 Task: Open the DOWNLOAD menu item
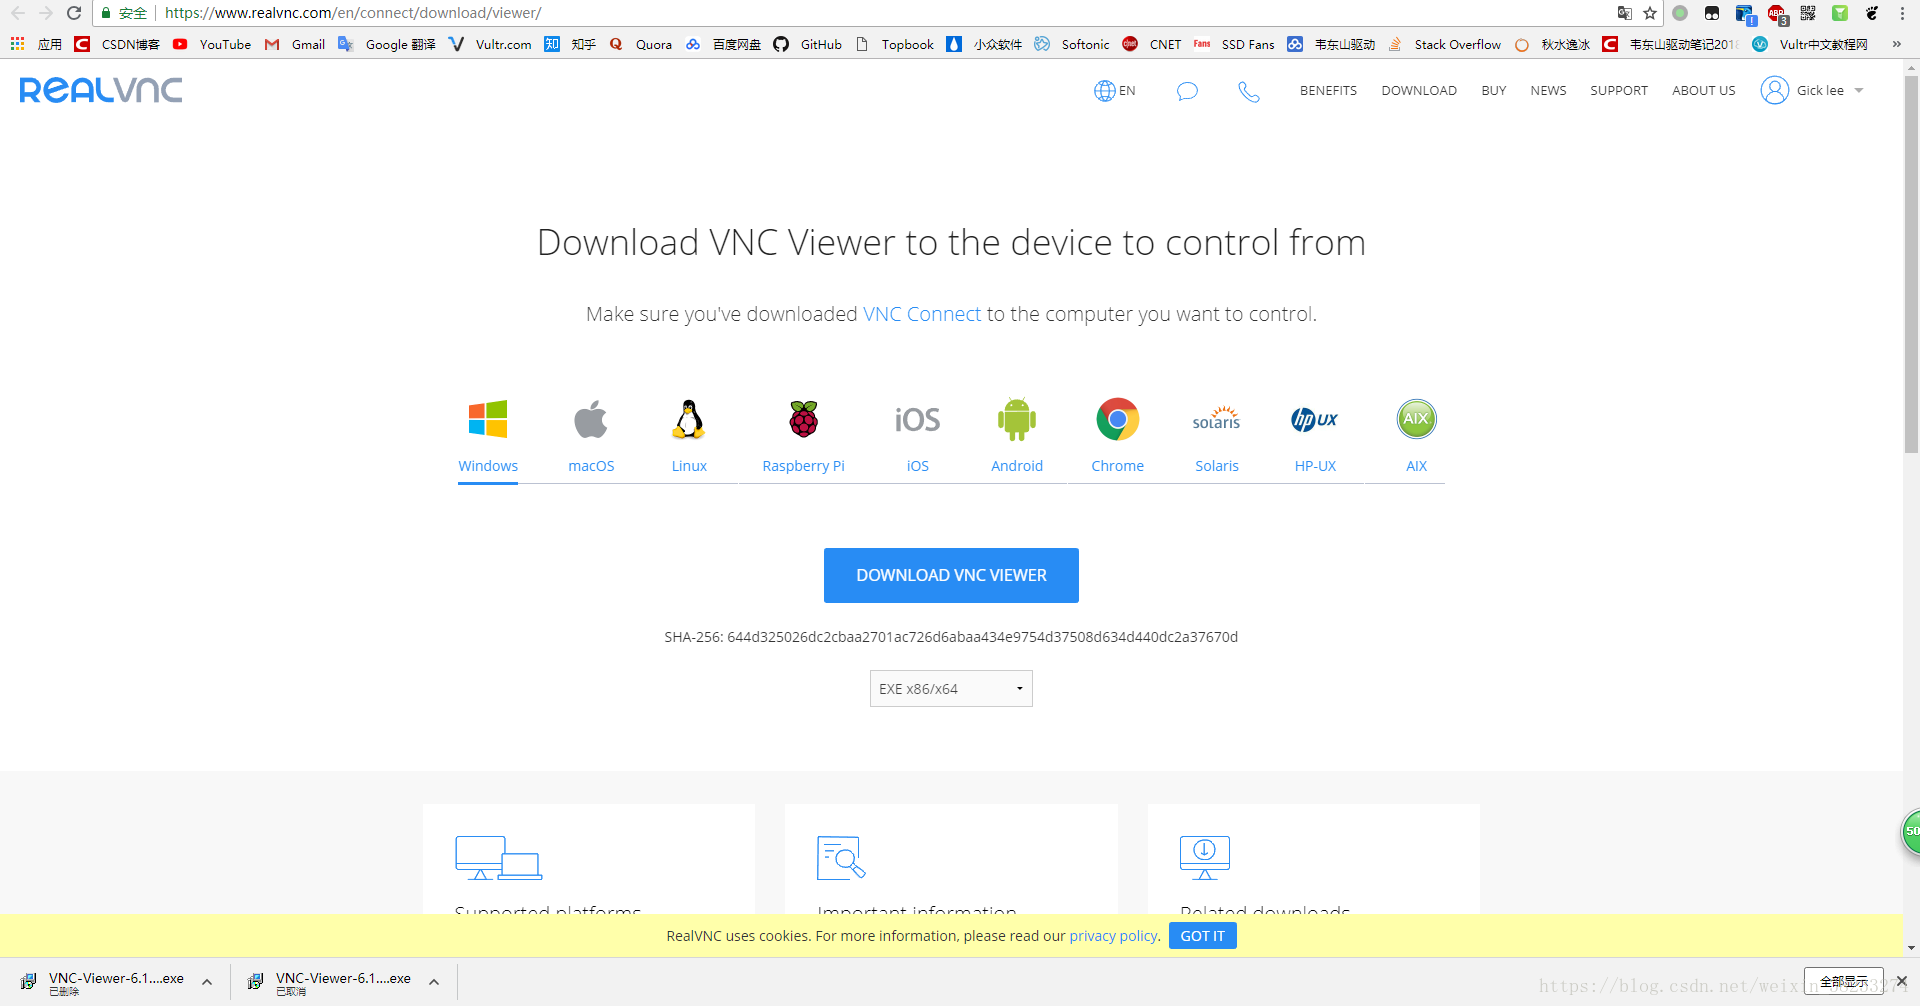[1419, 91]
